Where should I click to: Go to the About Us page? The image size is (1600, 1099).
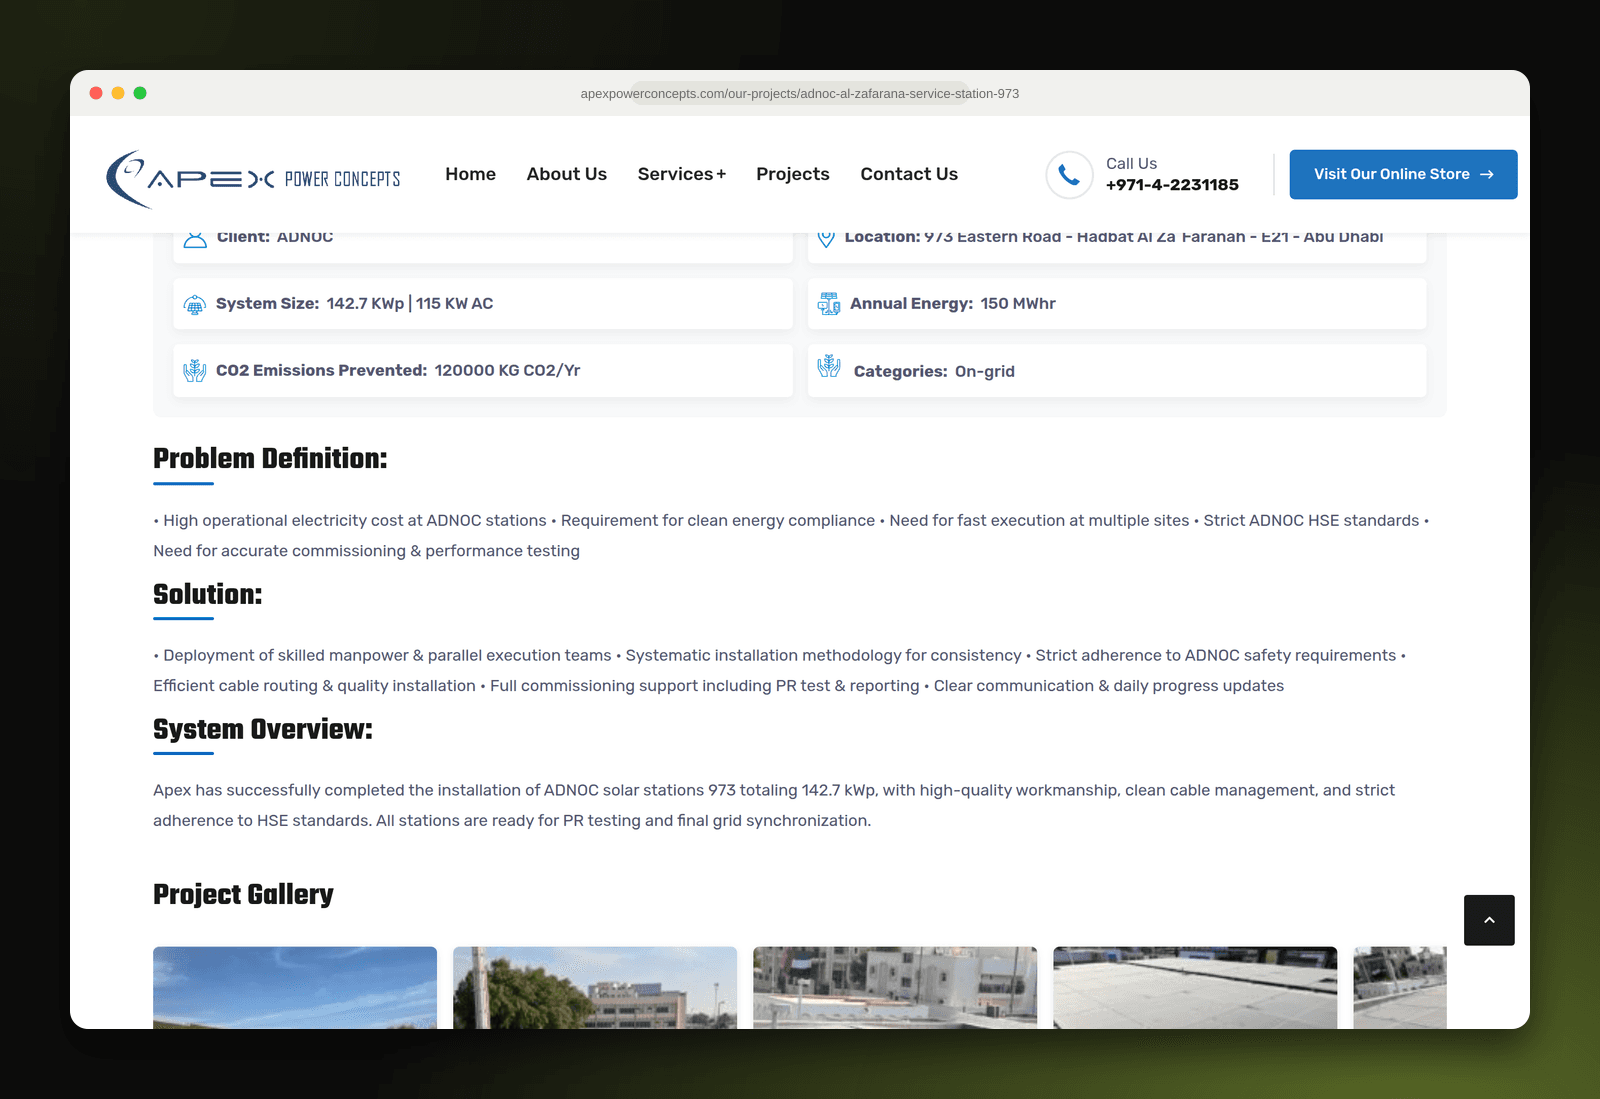(x=566, y=174)
